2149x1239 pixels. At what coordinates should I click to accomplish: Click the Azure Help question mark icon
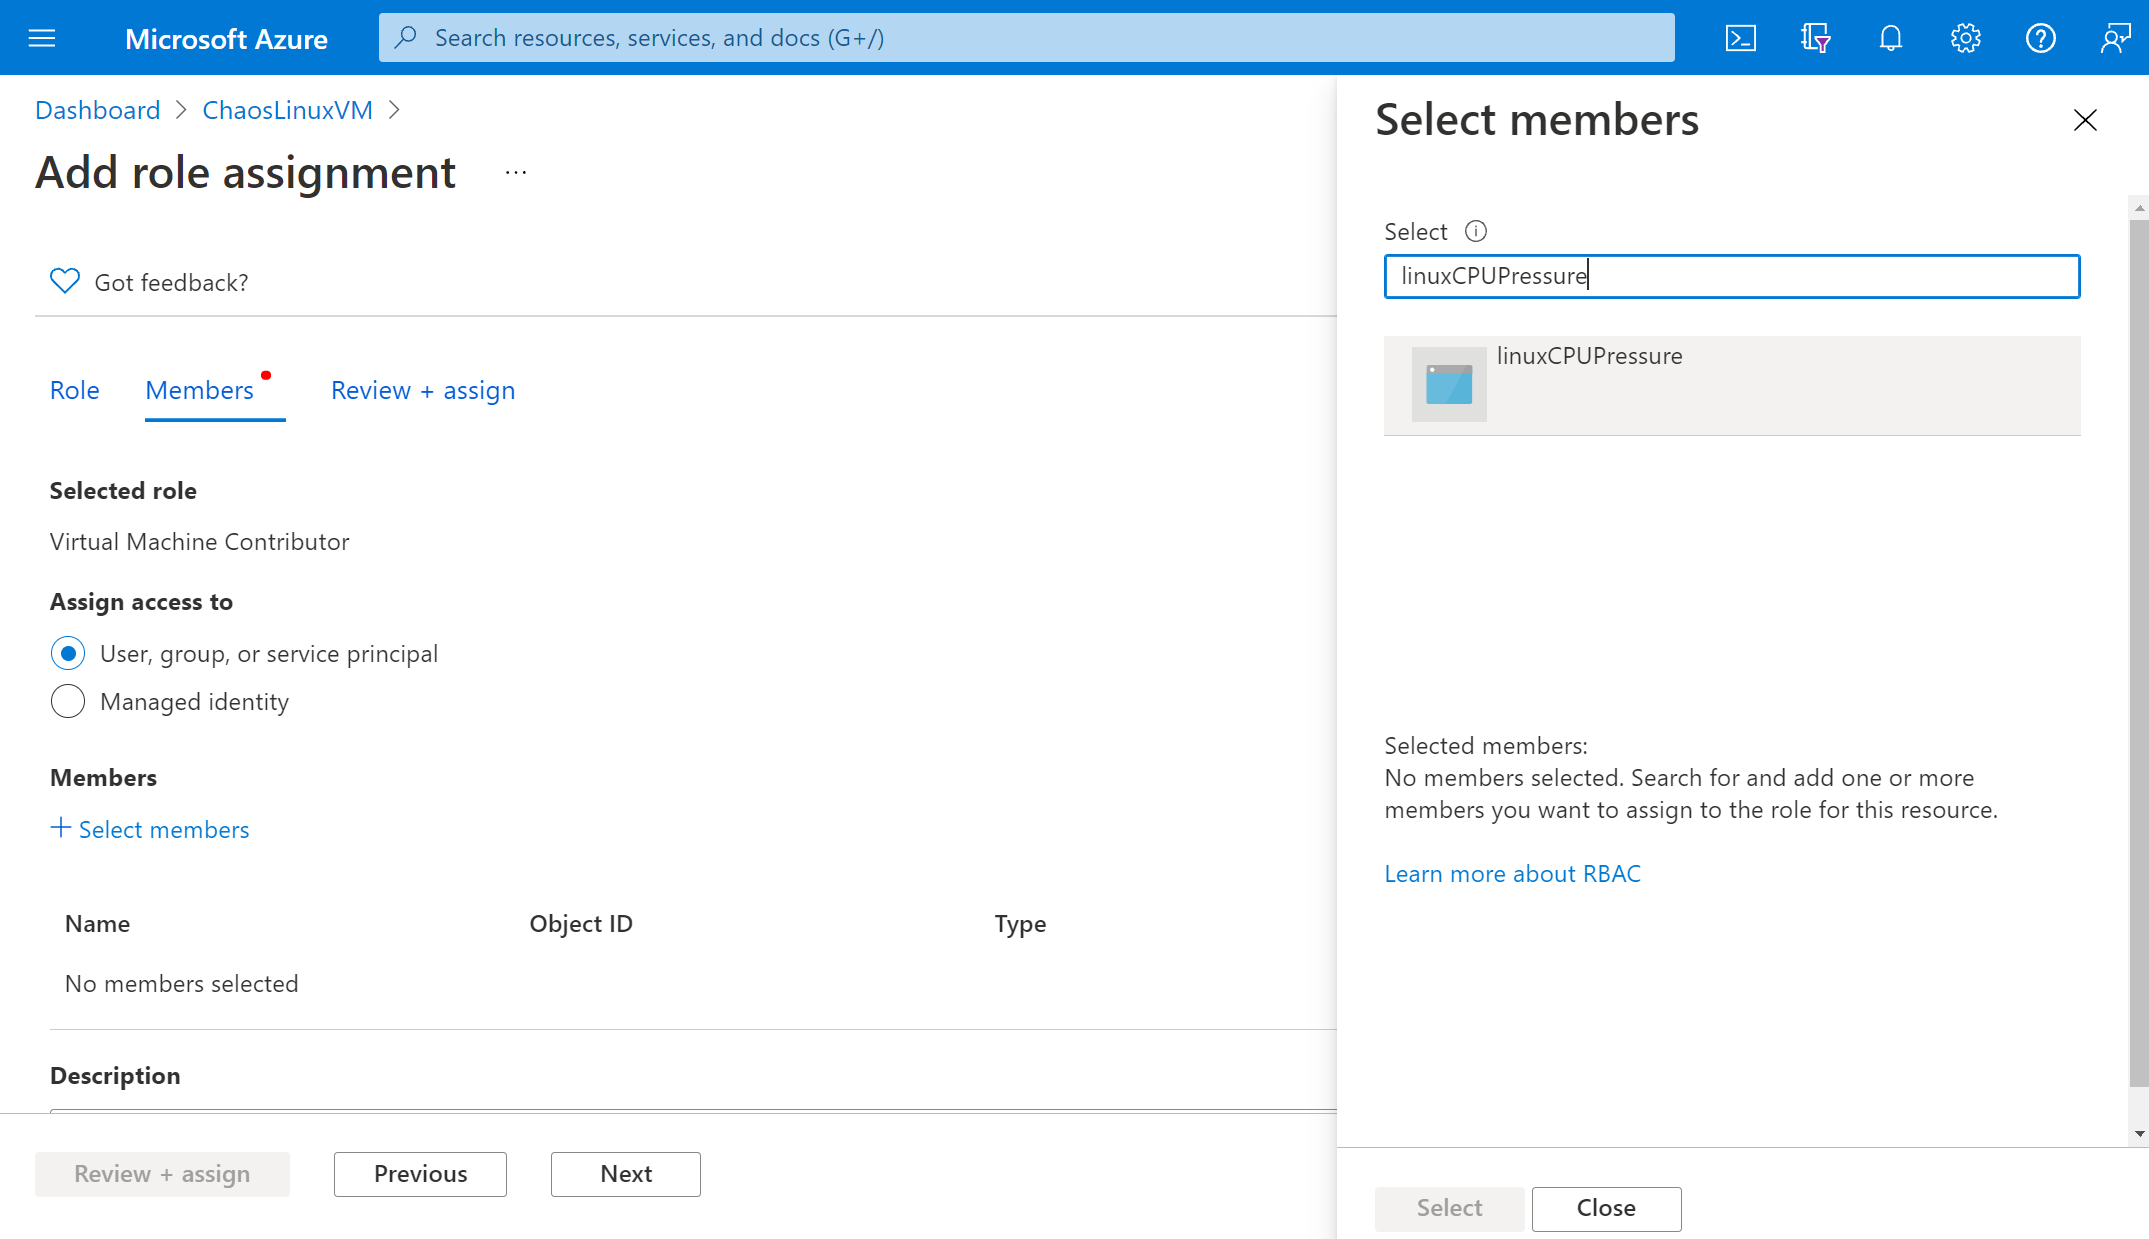click(2041, 37)
